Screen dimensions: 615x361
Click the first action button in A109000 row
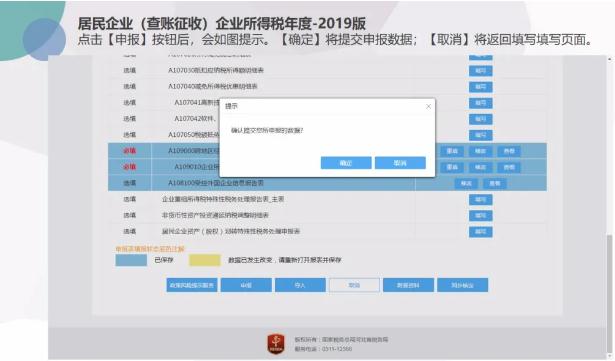452,151
